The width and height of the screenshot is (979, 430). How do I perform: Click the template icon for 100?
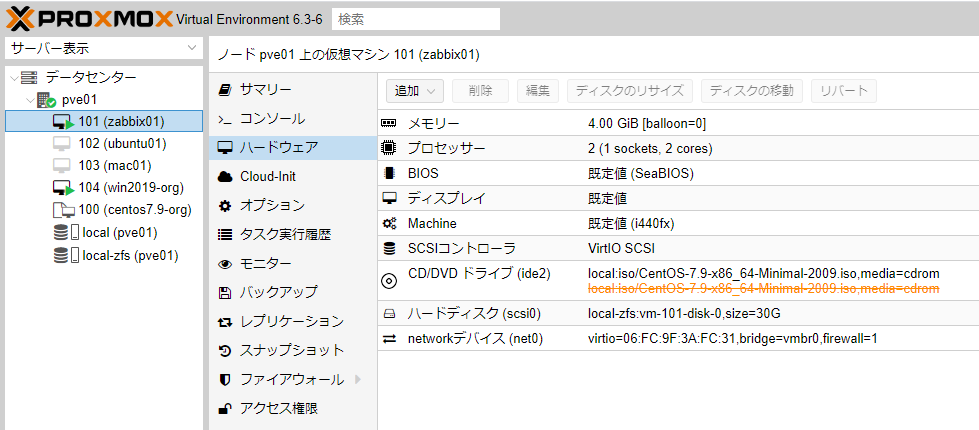click(63, 210)
